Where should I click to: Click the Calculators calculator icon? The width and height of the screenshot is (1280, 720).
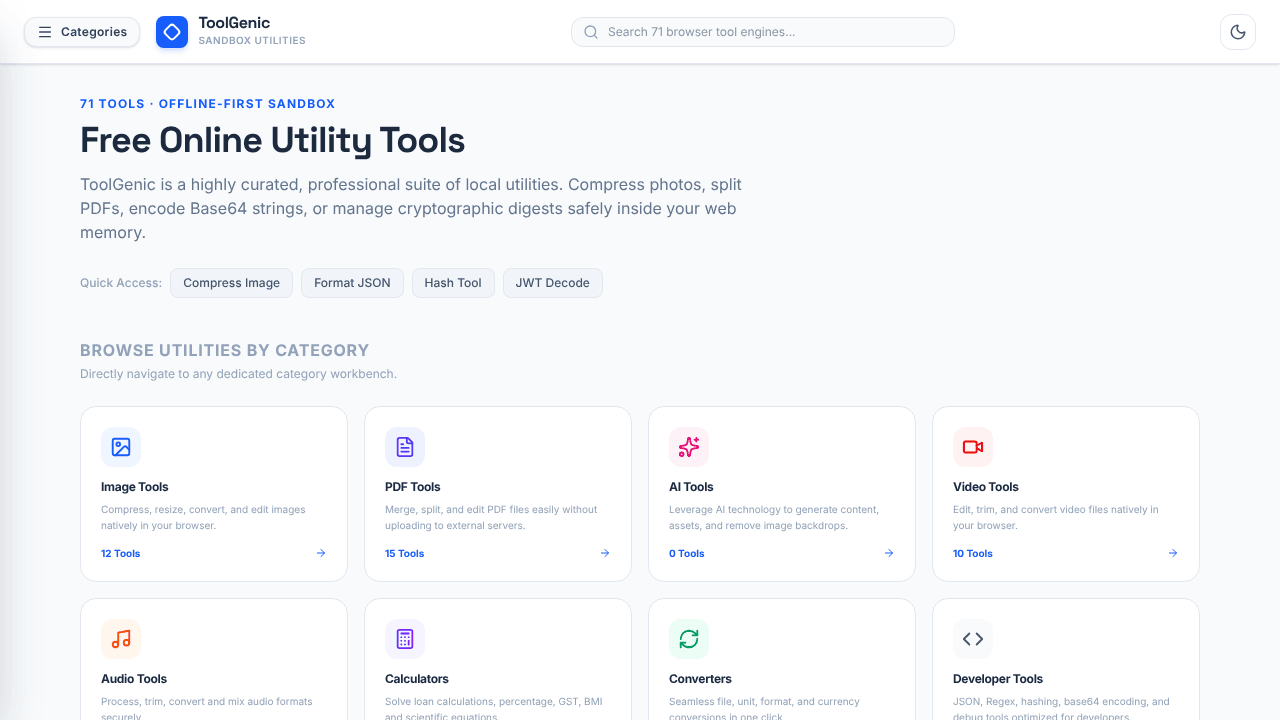coord(405,639)
